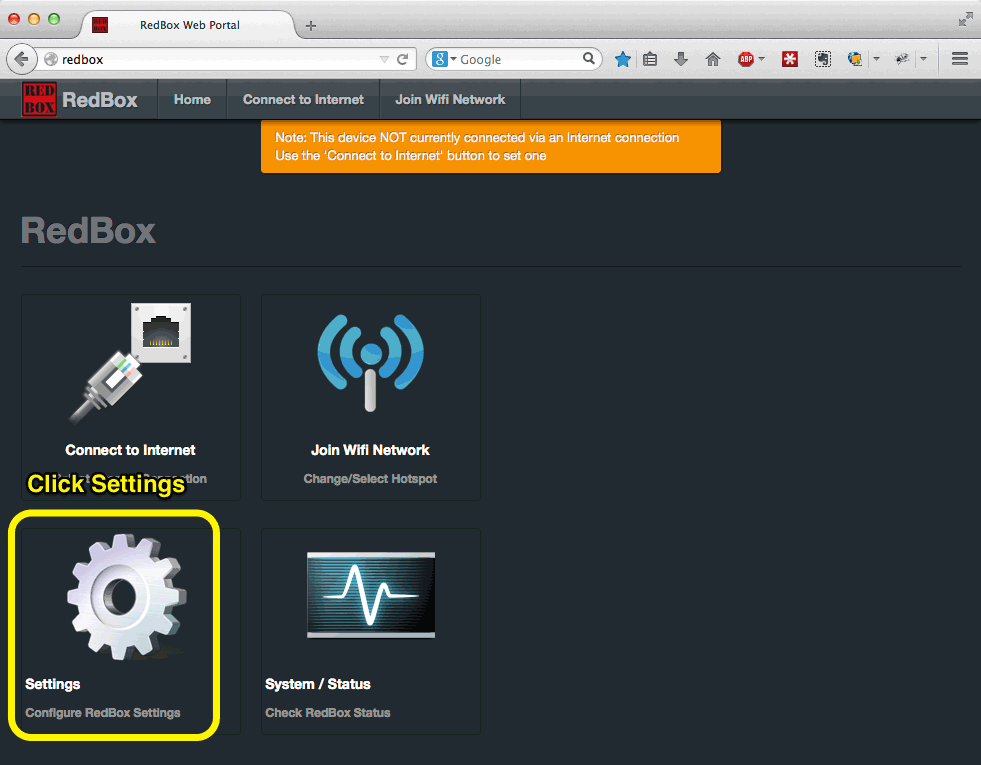This screenshot has height=765, width=981.
Task: Go to the browser home page icon
Action: click(x=713, y=59)
